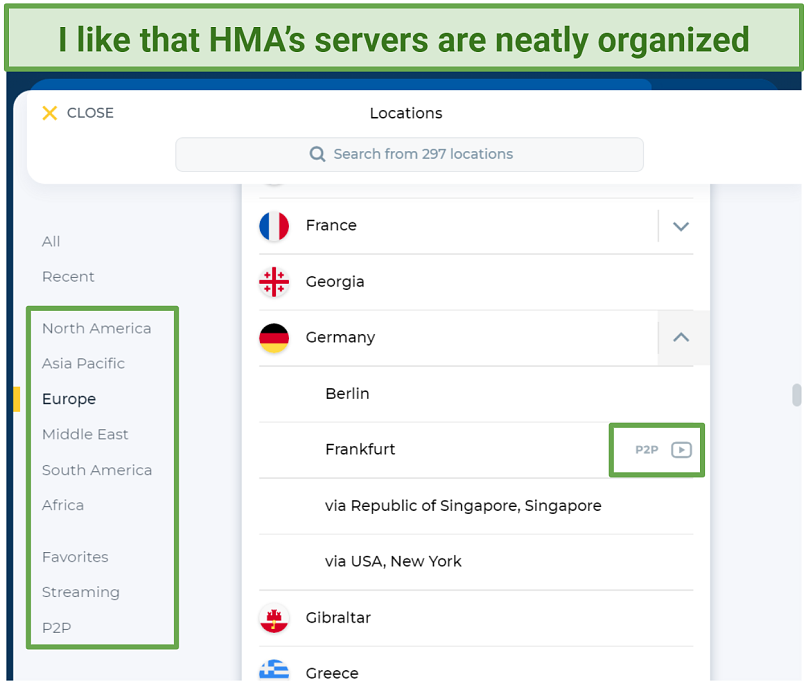The height and width of the screenshot is (685, 806).
Task: Select the Greece flag icon
Action: (x=274, y=670)
